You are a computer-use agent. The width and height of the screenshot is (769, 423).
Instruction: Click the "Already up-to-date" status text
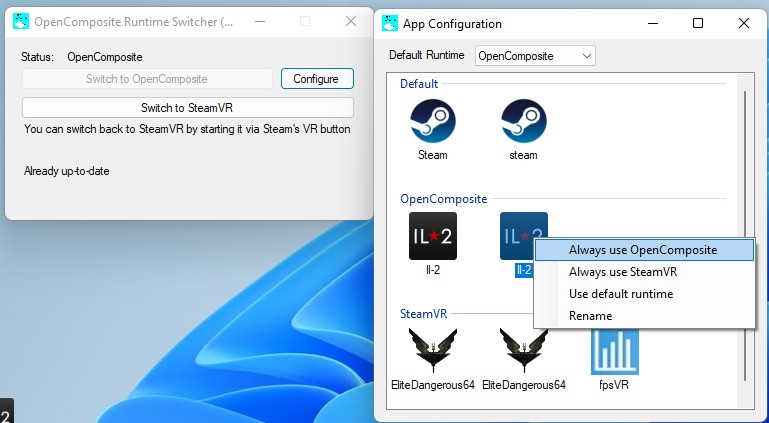pyautogui.click(x=67, y=171)
